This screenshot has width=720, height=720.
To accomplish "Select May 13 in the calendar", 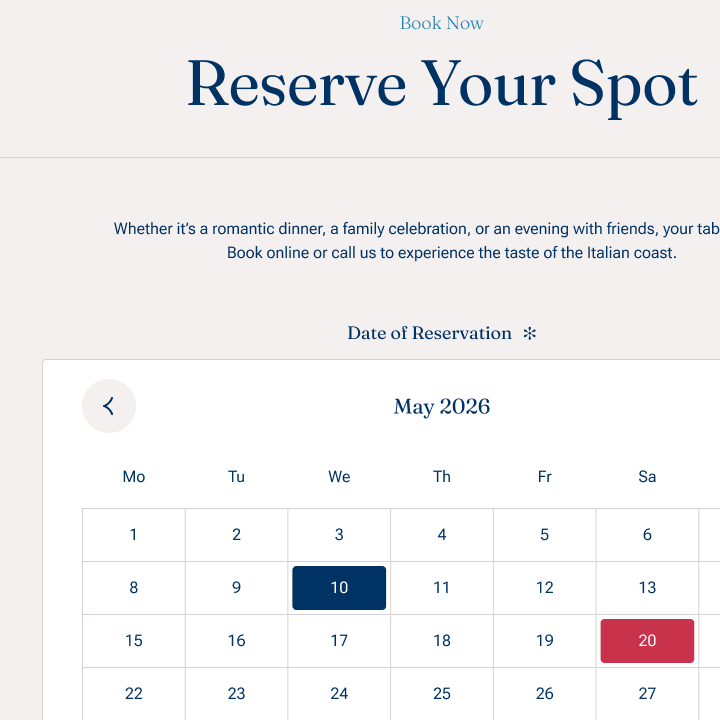I will pyautogui.click(x=647, y=588).
